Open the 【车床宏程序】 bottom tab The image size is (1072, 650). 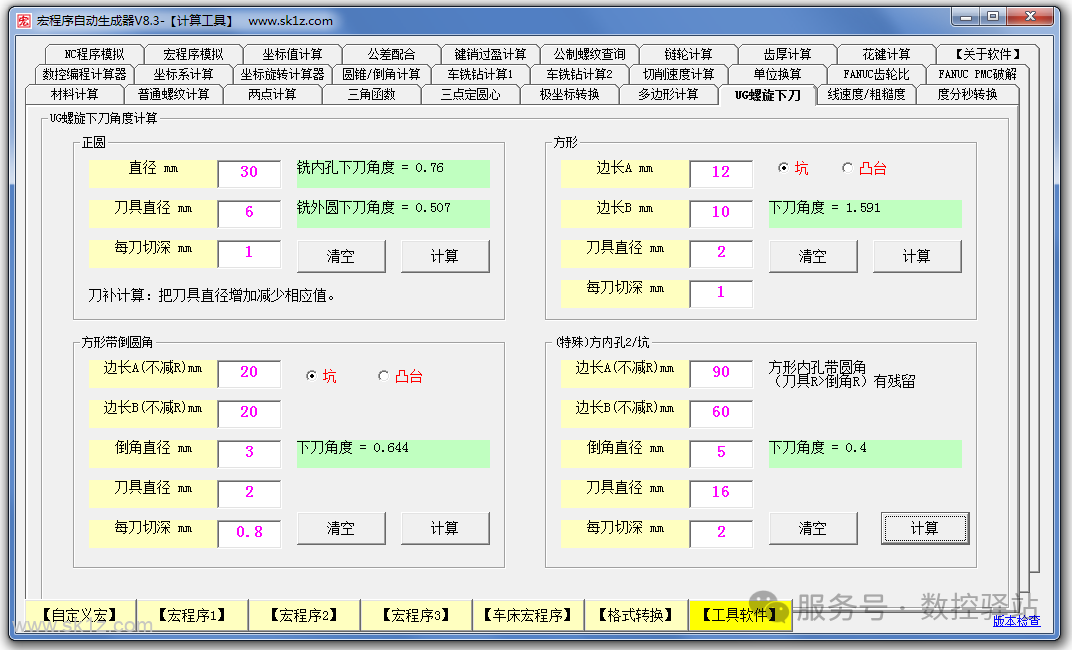(x=528, y=615)
